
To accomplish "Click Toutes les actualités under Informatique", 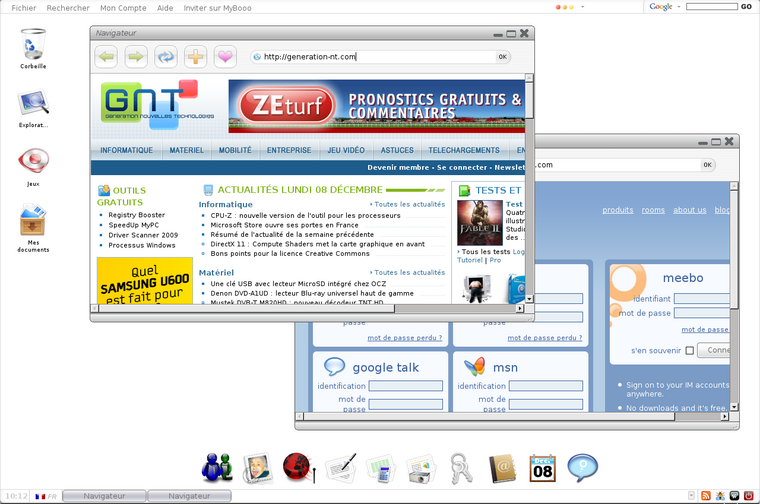I will point(407,205).
